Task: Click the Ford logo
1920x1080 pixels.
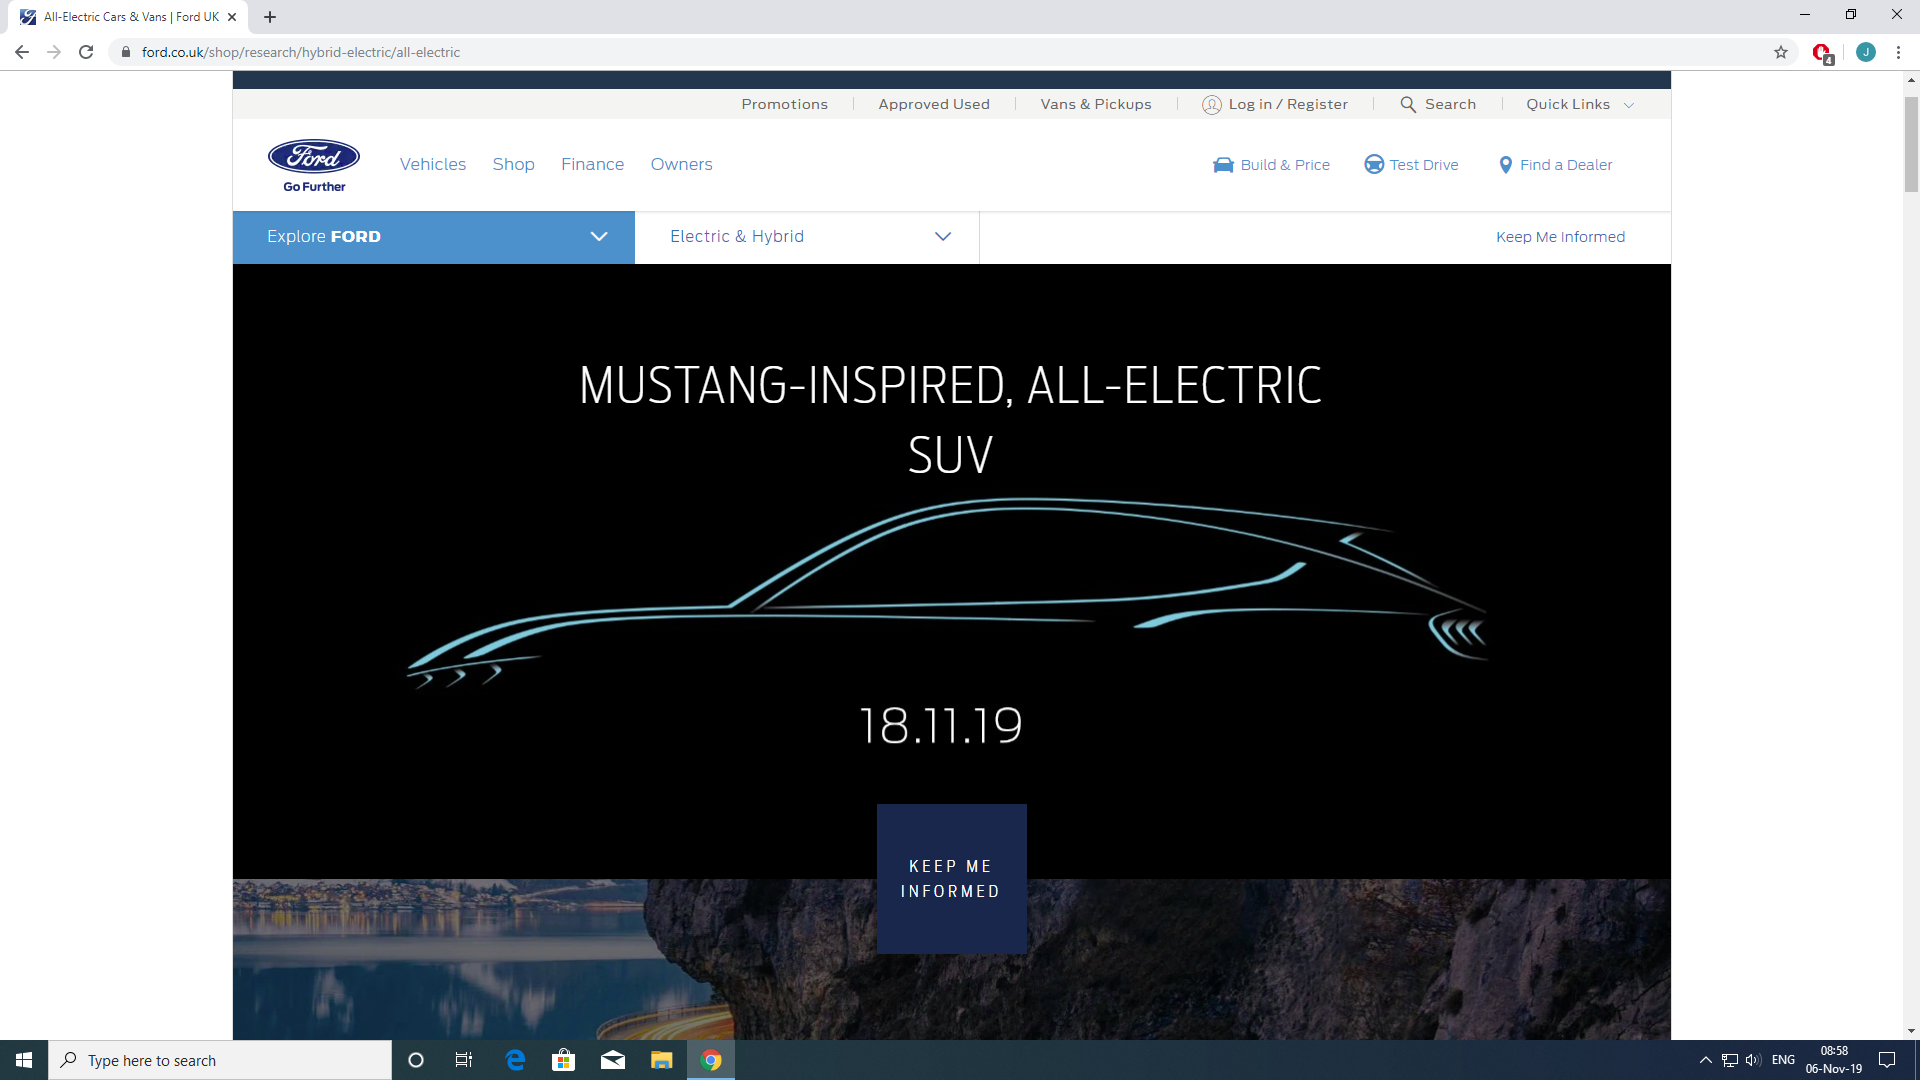Action: tap(314, 165)
